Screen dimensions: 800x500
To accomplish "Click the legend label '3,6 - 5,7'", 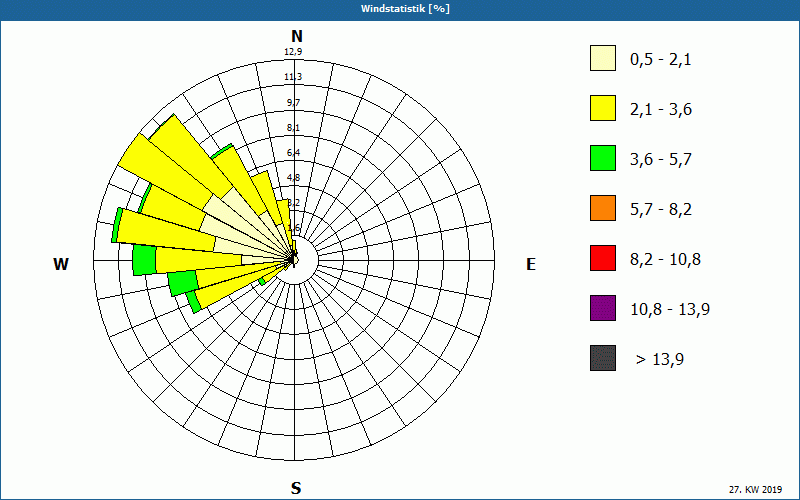I will coord(661,160).
